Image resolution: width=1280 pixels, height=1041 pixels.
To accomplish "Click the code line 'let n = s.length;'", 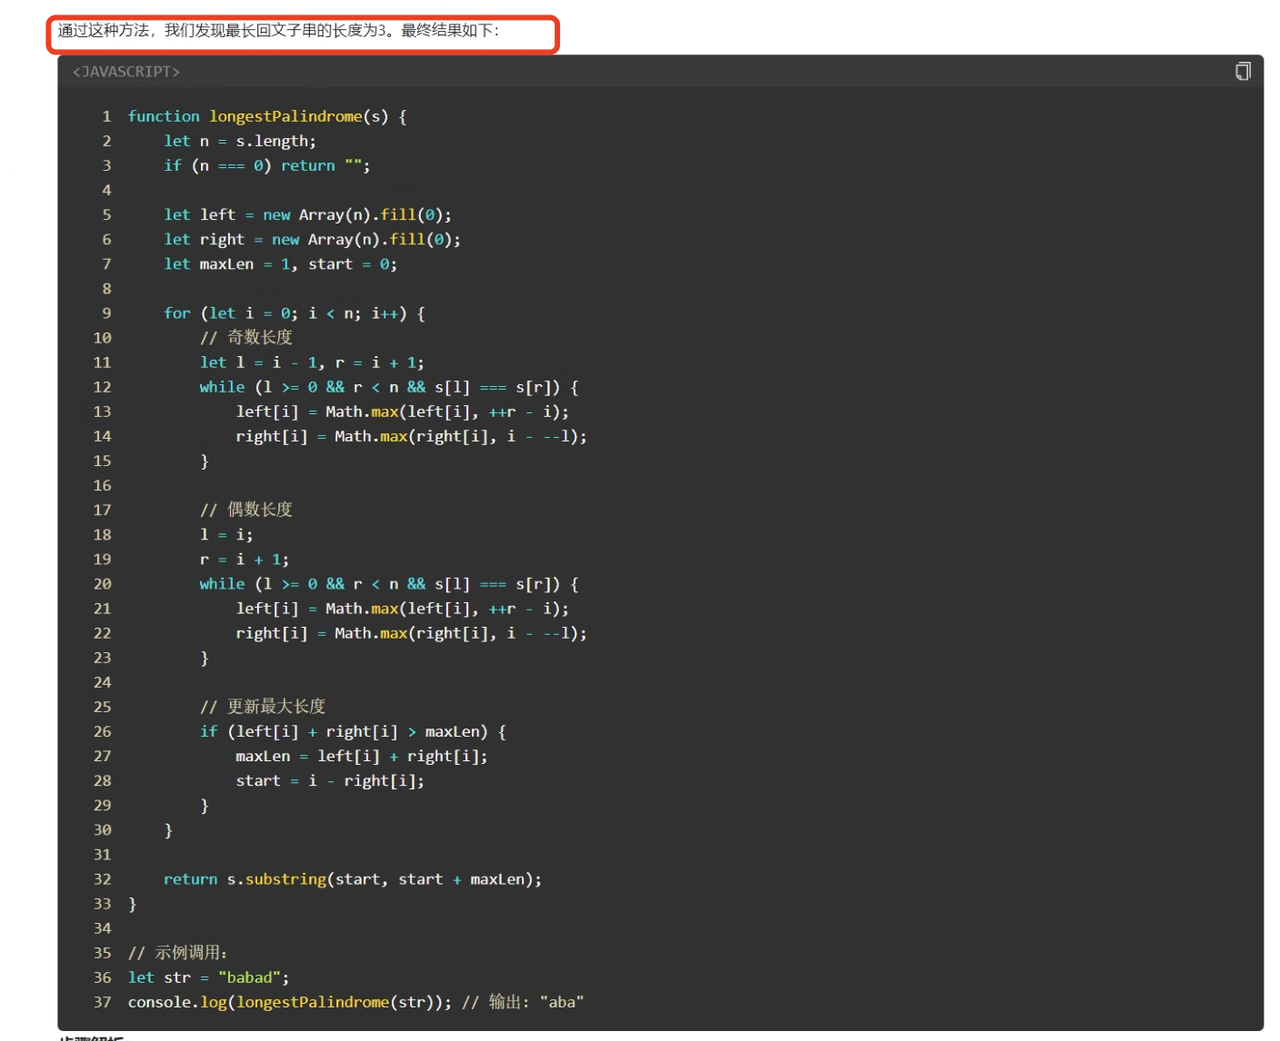I will point(240,141).
